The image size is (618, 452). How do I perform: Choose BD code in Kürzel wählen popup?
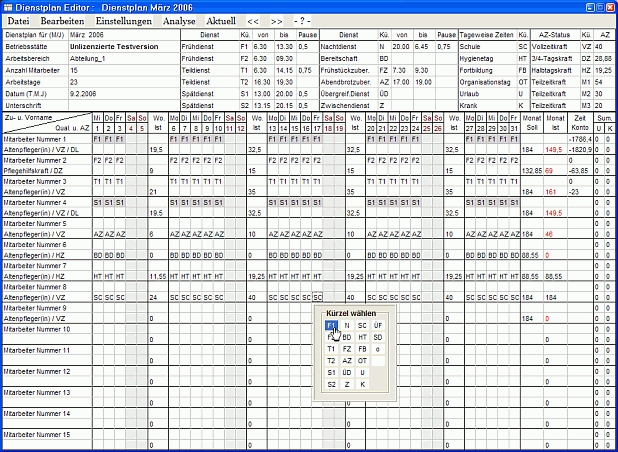click(x=347, y=337)
